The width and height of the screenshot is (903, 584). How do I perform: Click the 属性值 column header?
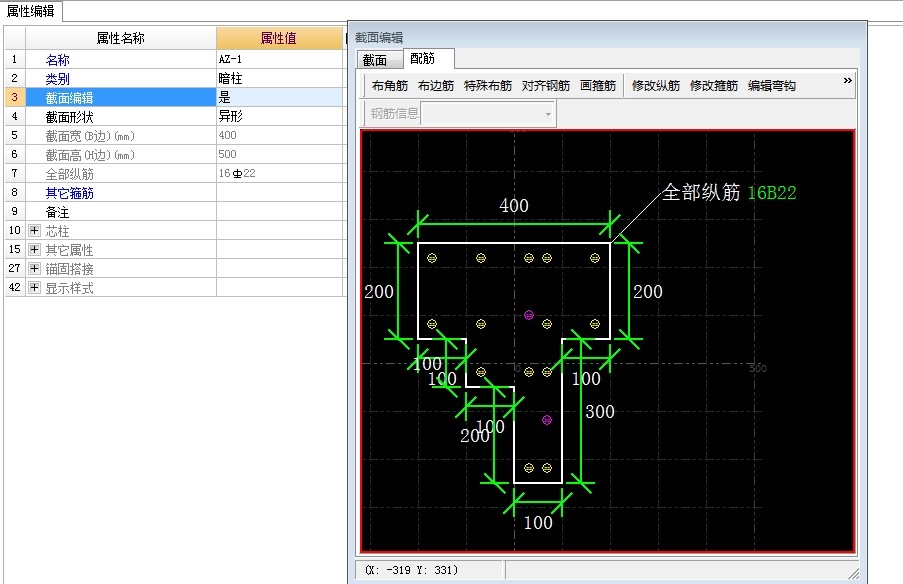[x=279, y=38]
